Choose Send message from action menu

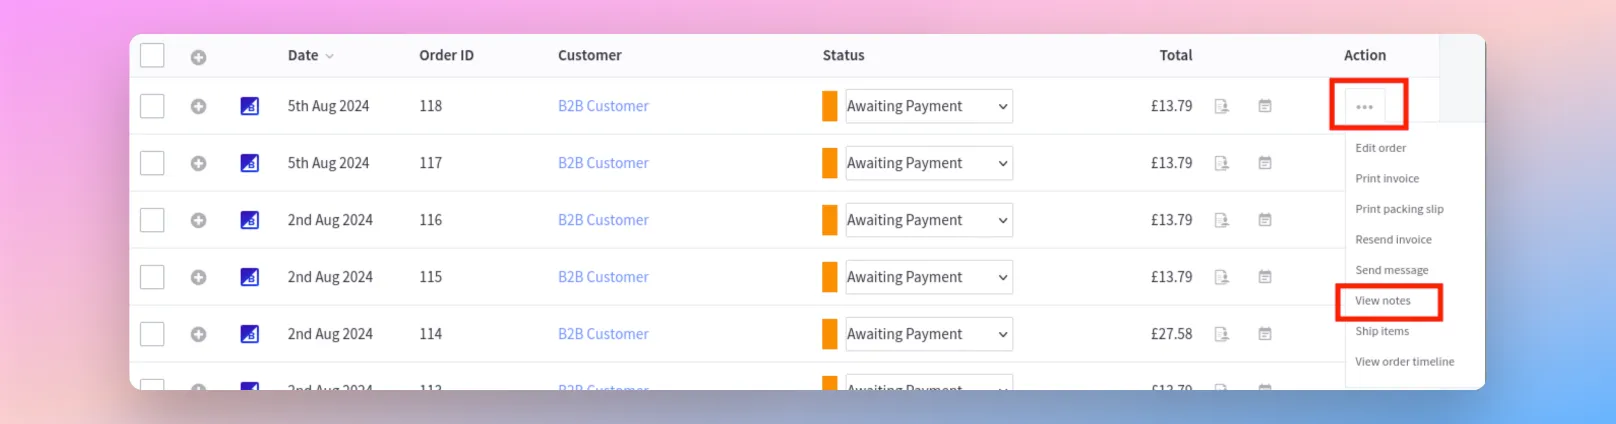(x=1391, y=270)
